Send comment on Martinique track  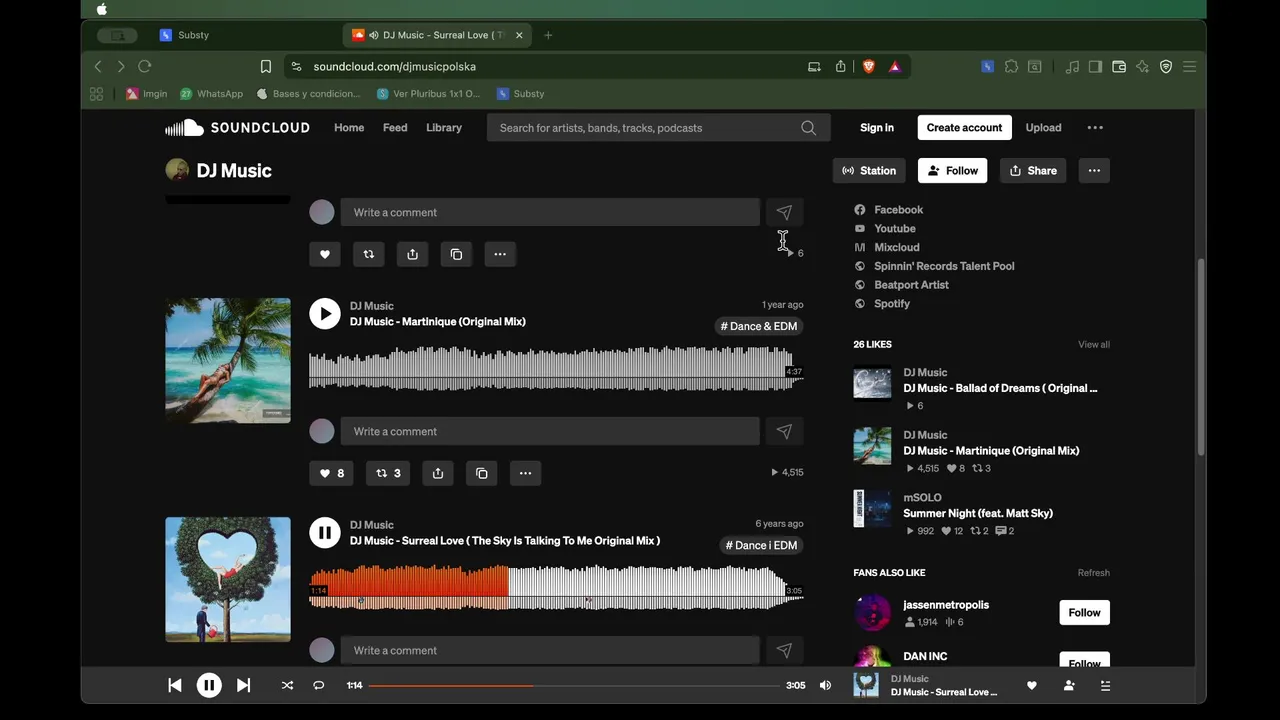click(784, 431)
